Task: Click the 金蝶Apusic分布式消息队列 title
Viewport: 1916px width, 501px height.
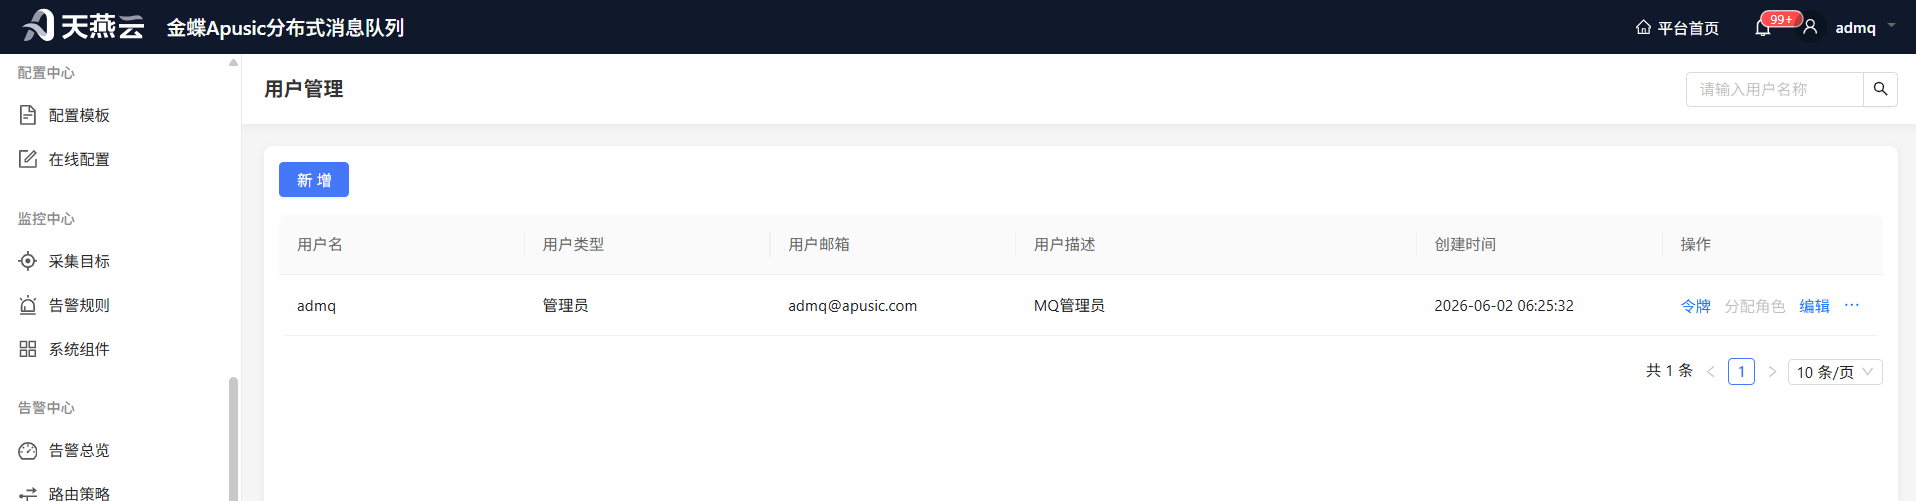Action: [285, 28]
